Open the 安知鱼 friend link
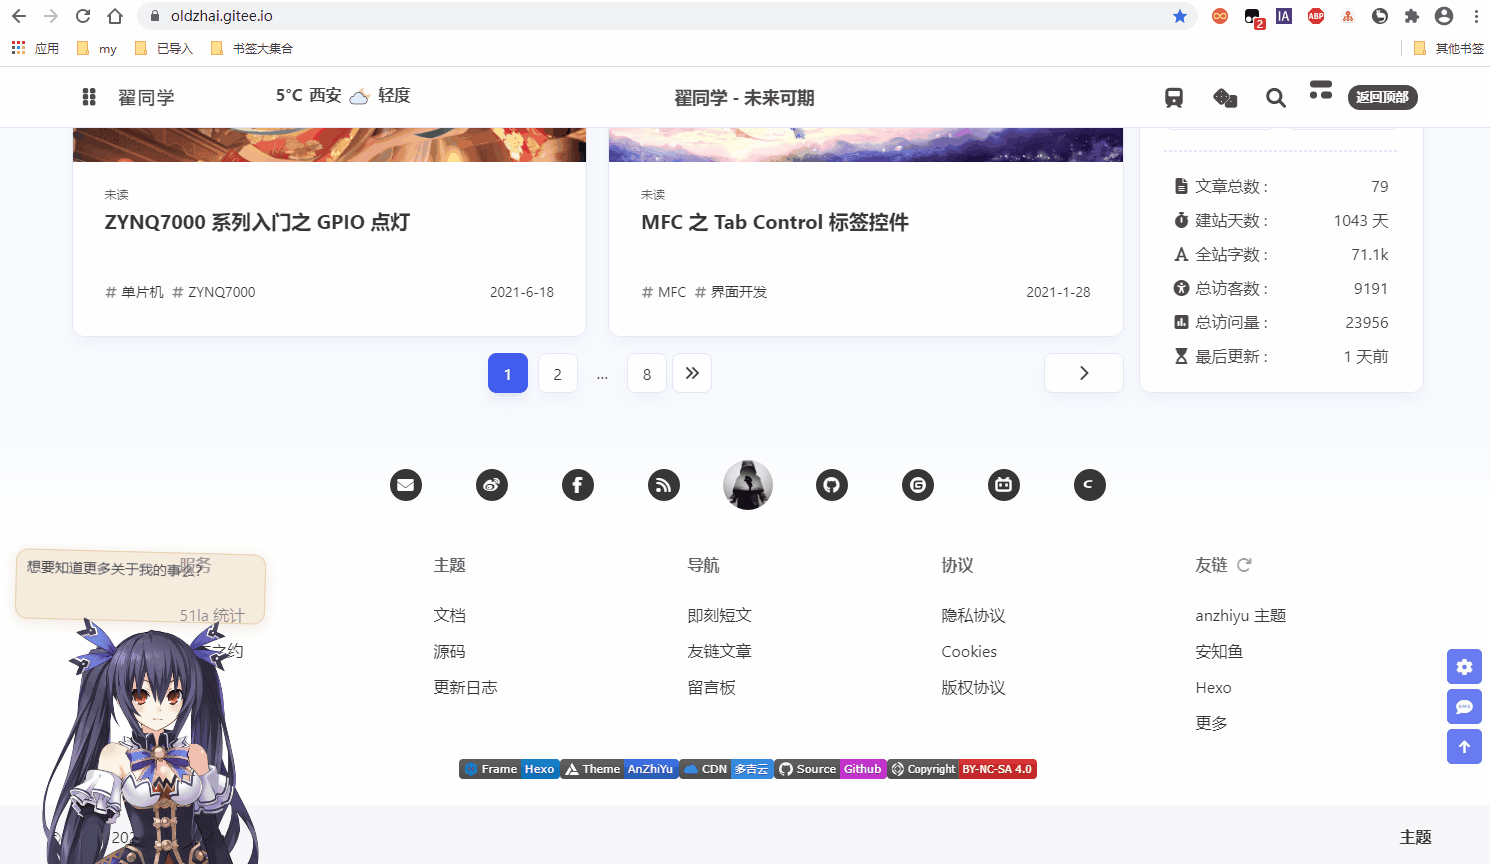Image resolution: width=1490 pixels, height=864 pixels. (1220, 651)
